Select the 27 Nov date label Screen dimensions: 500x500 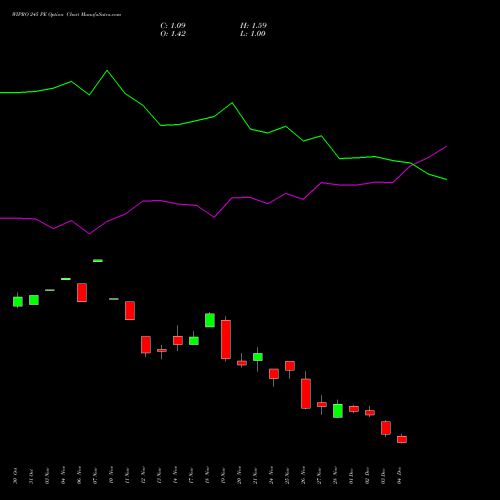click(319, 476)
